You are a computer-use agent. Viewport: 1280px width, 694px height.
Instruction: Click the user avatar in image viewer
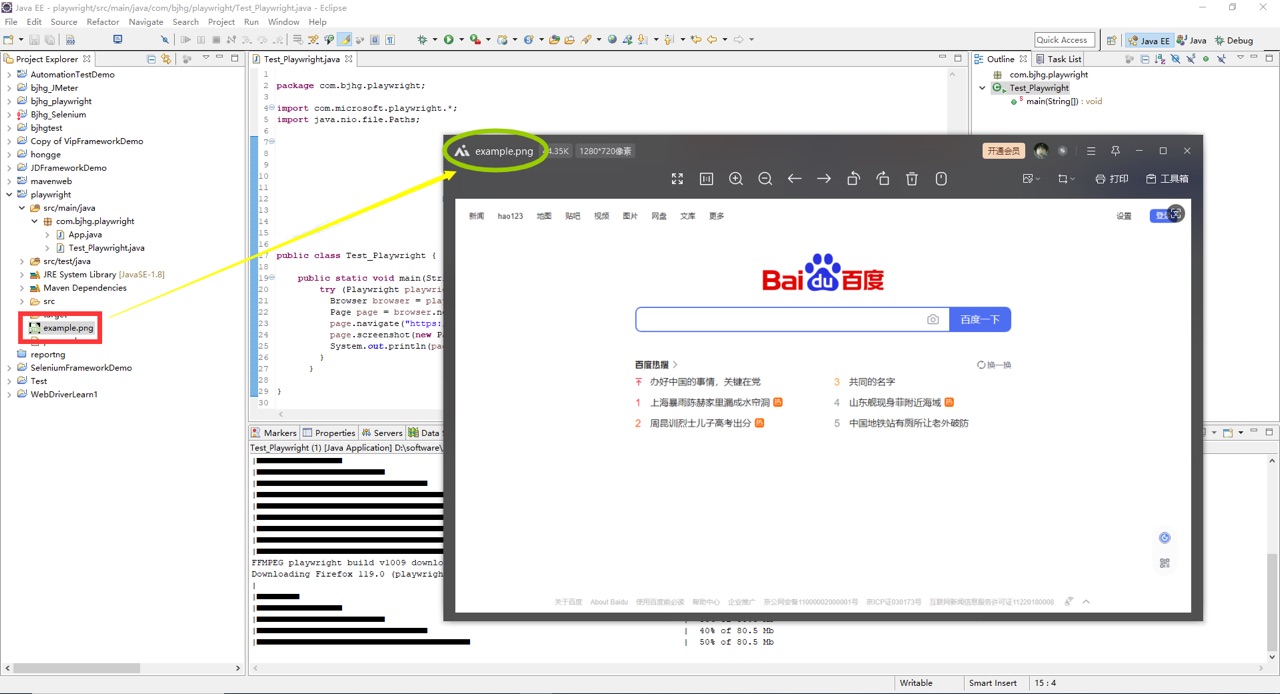pos(1041,151)
